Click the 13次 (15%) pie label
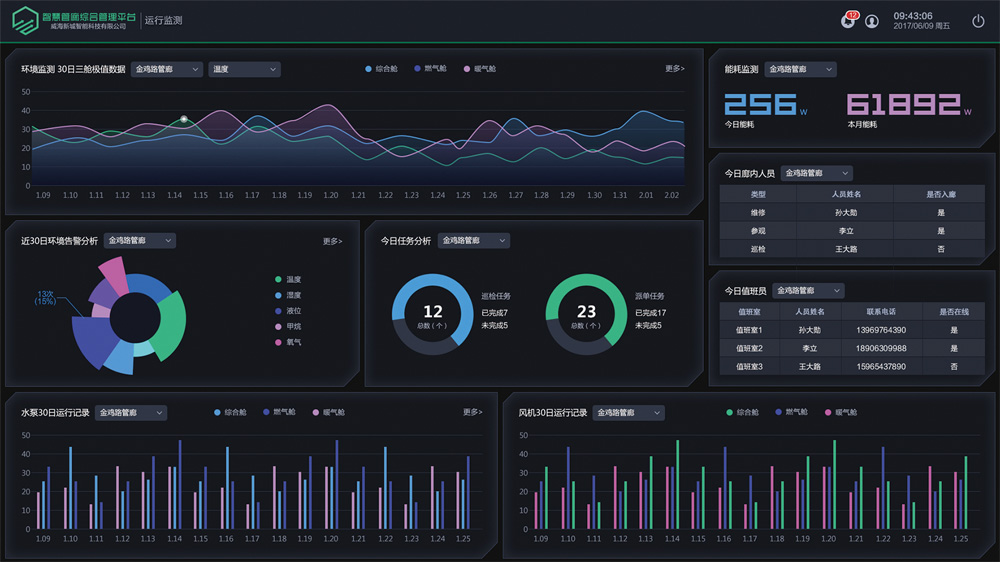Screen dimensions: 1000x562 click(45, 297)
